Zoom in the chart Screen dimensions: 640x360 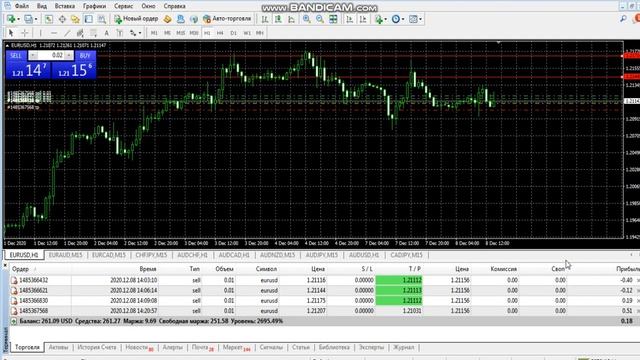coord(307,19)
